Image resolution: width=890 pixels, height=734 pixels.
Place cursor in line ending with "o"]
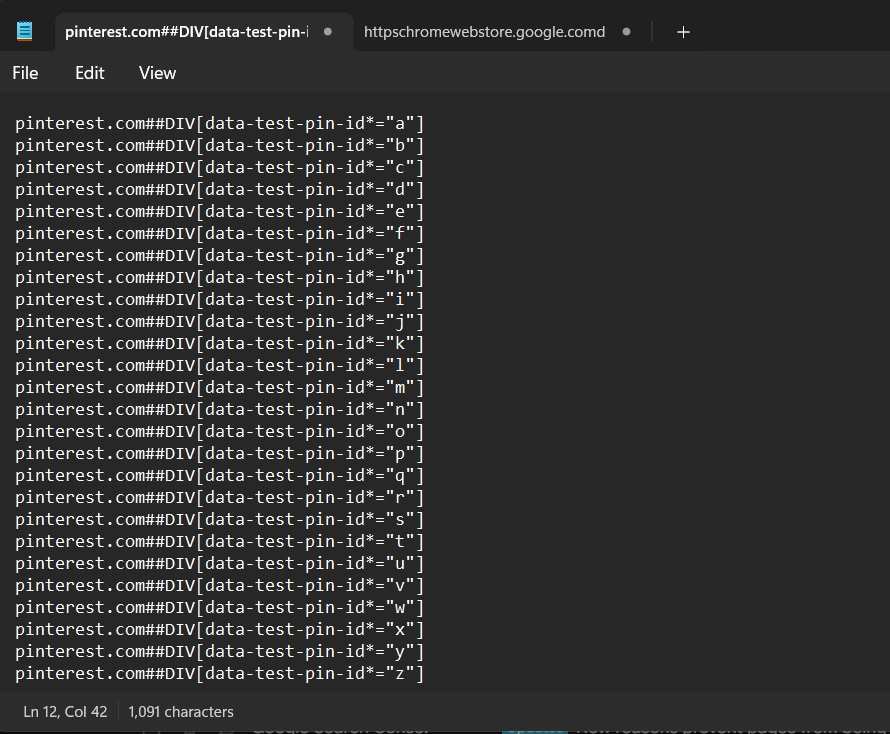(219, 432)
